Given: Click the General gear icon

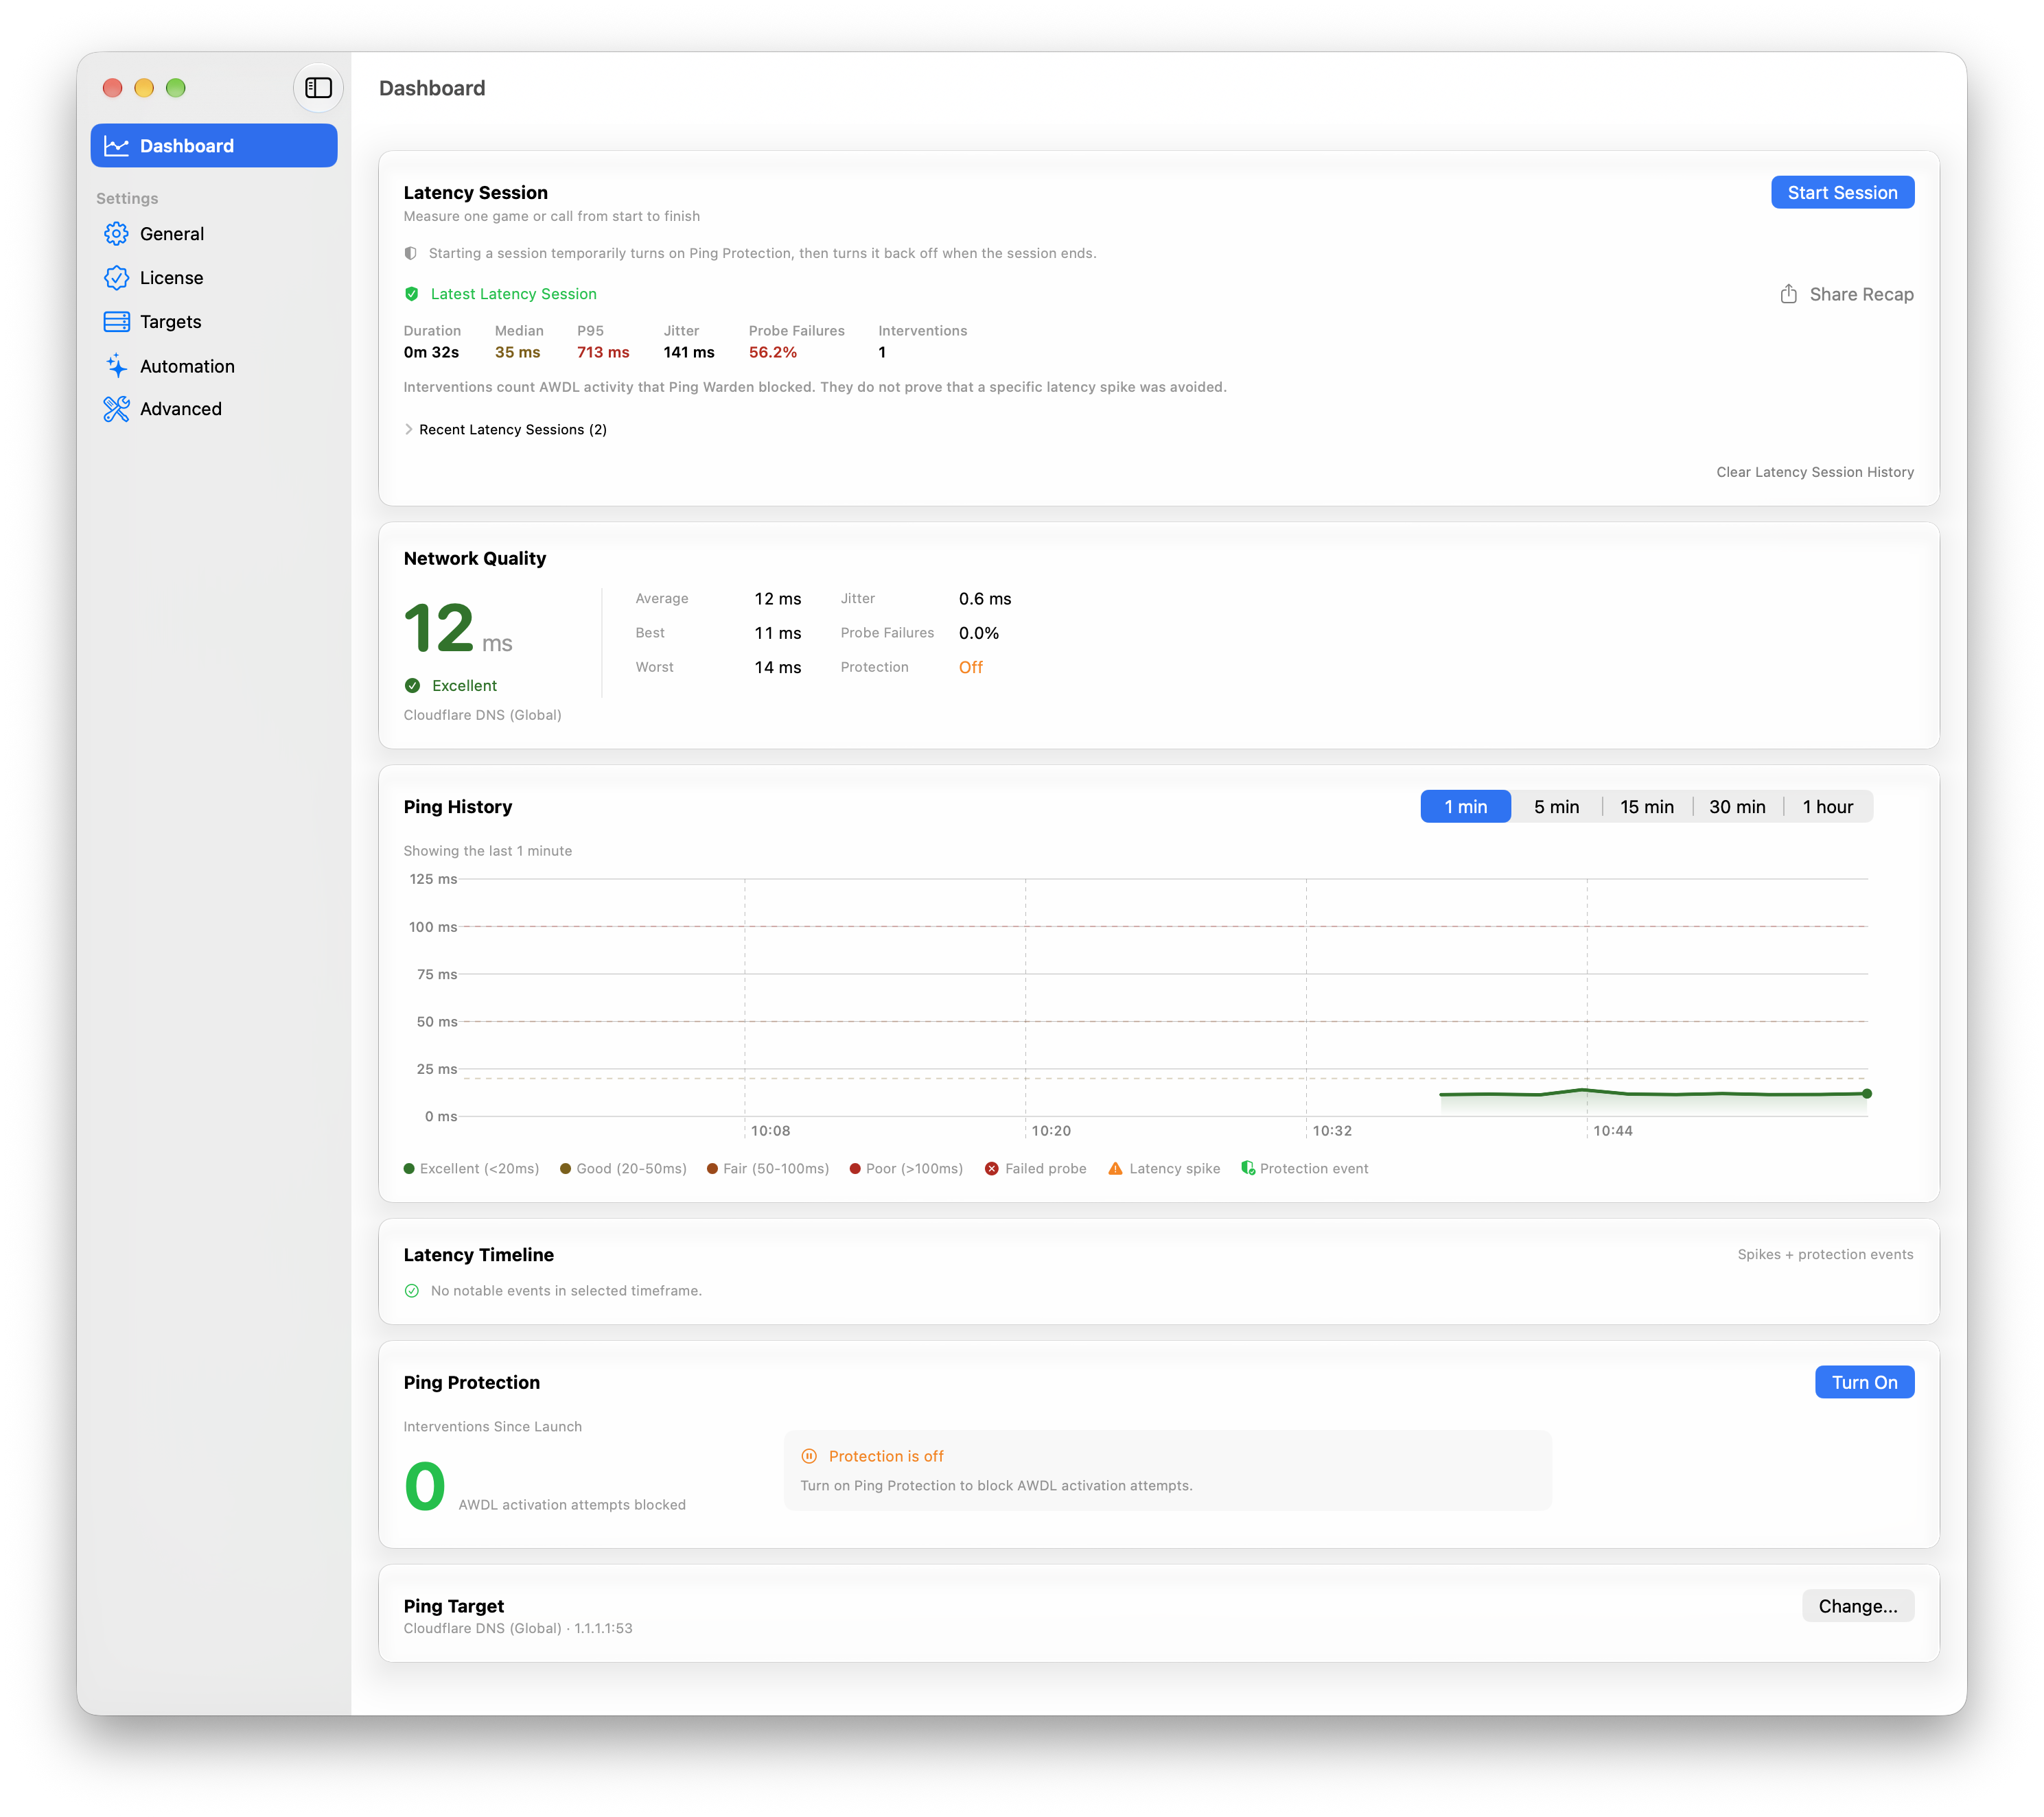Looking at the screenshot, I should click(x=117, y=234).
